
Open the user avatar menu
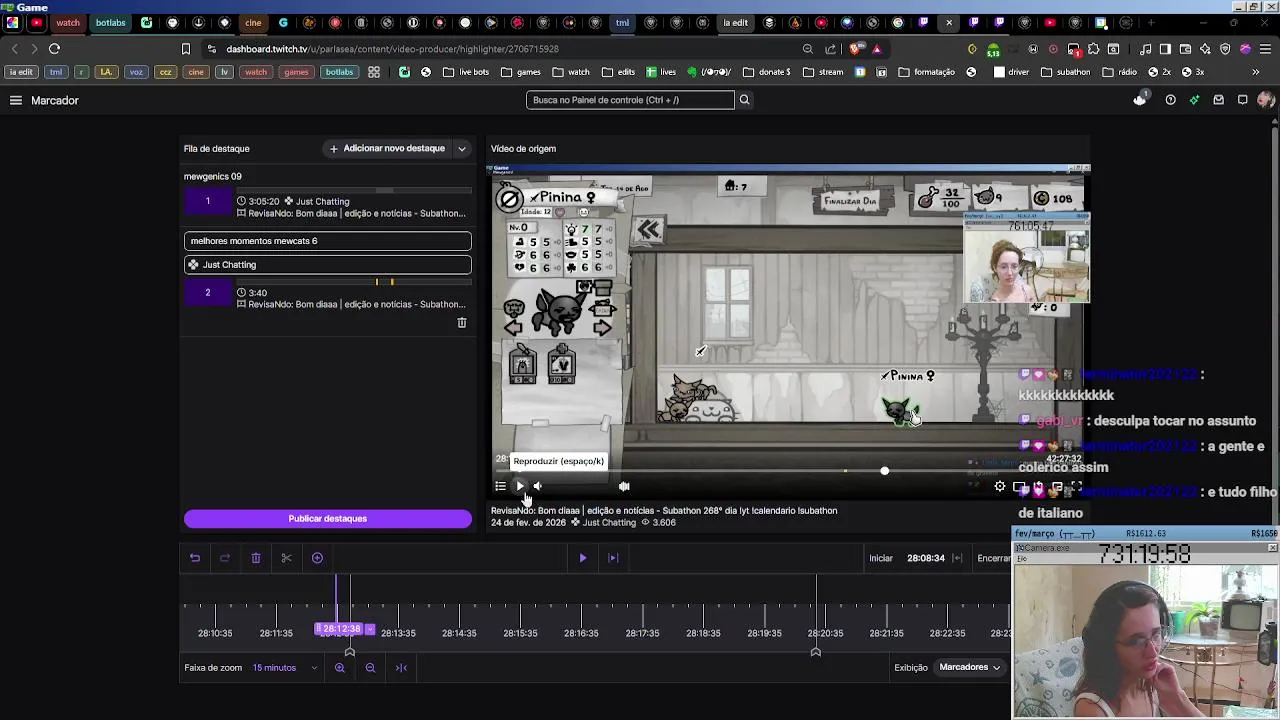point(1266,100)
